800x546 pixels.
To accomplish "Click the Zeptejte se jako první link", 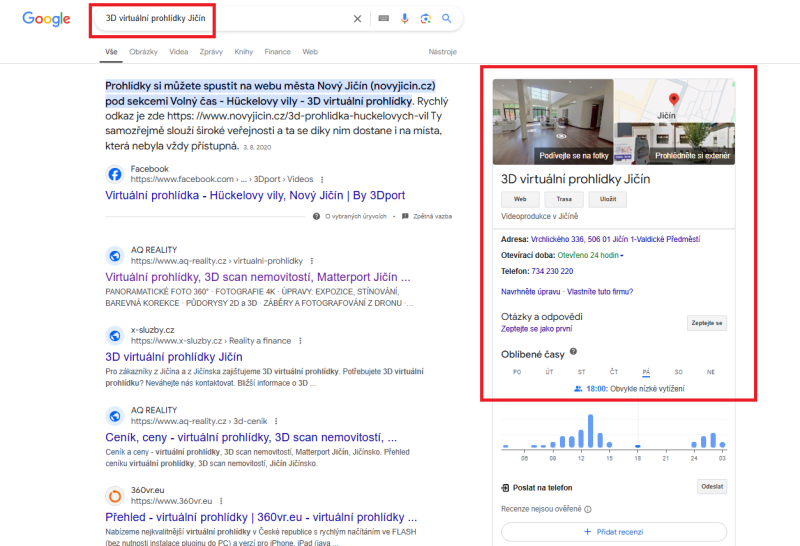I will pyautogui.click(x=536, y=329).
